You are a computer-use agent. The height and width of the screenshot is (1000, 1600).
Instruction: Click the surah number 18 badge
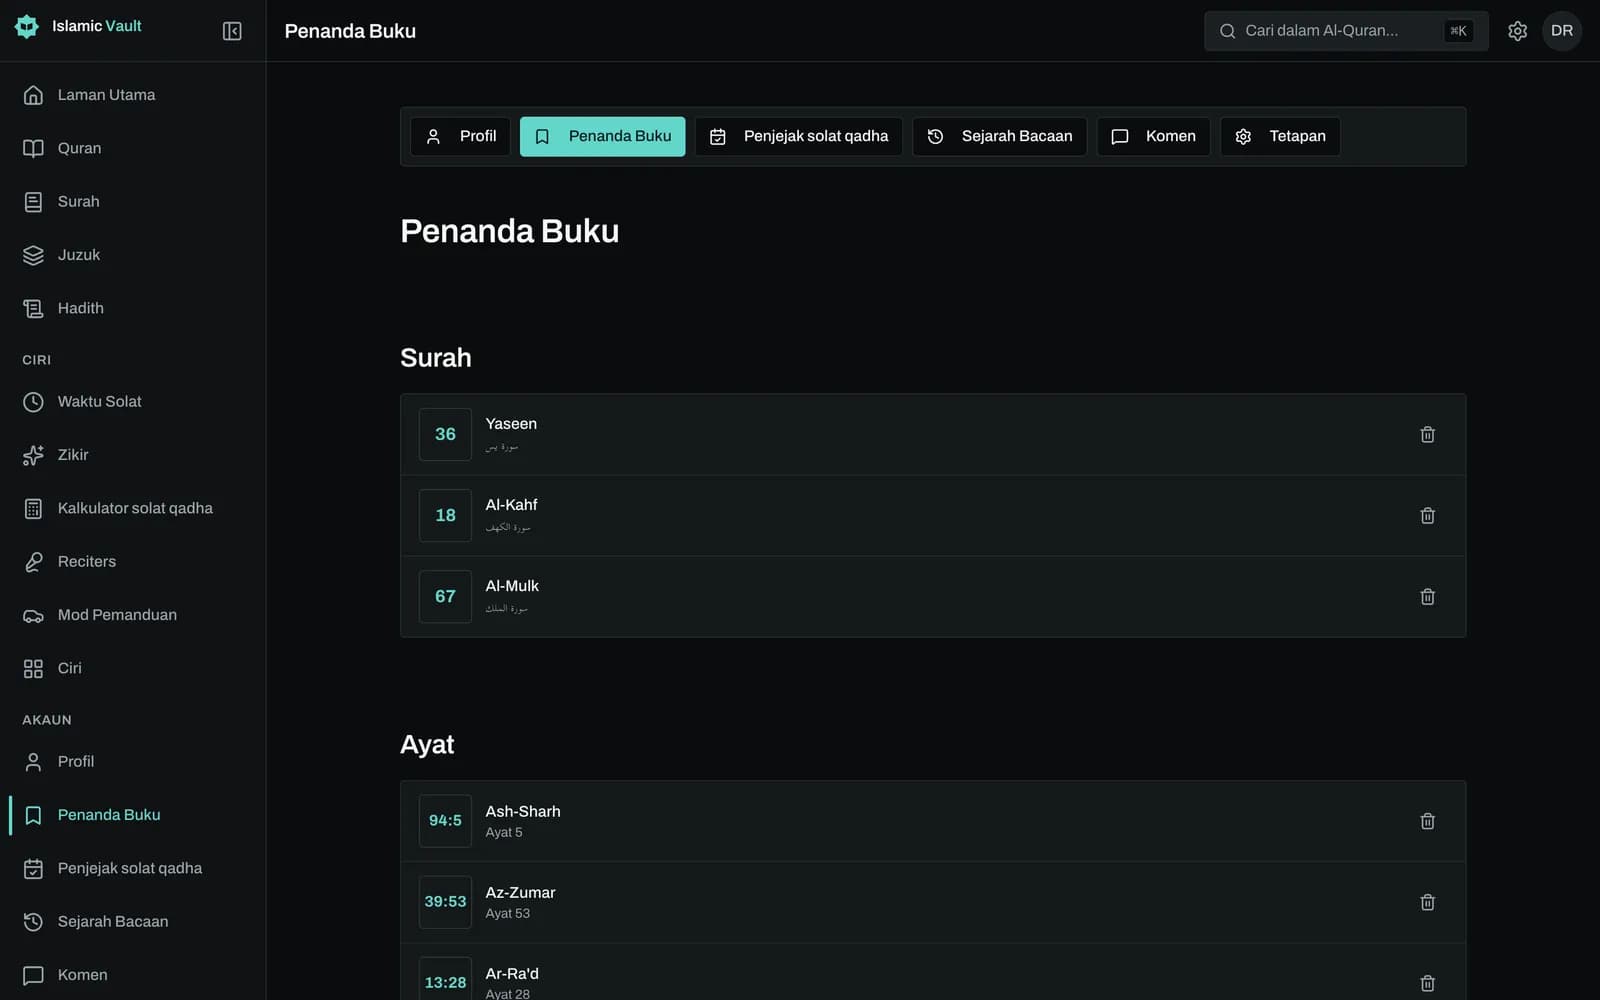[x=445, y=515]
